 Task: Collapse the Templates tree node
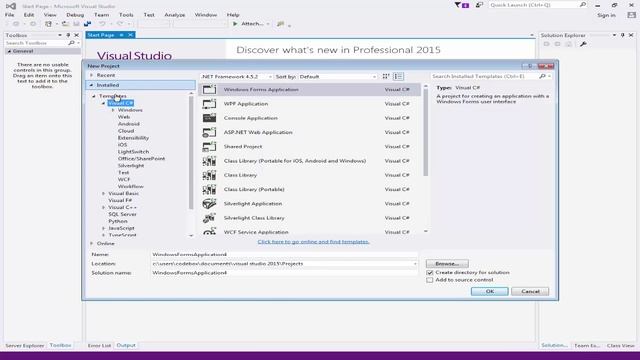94,96
